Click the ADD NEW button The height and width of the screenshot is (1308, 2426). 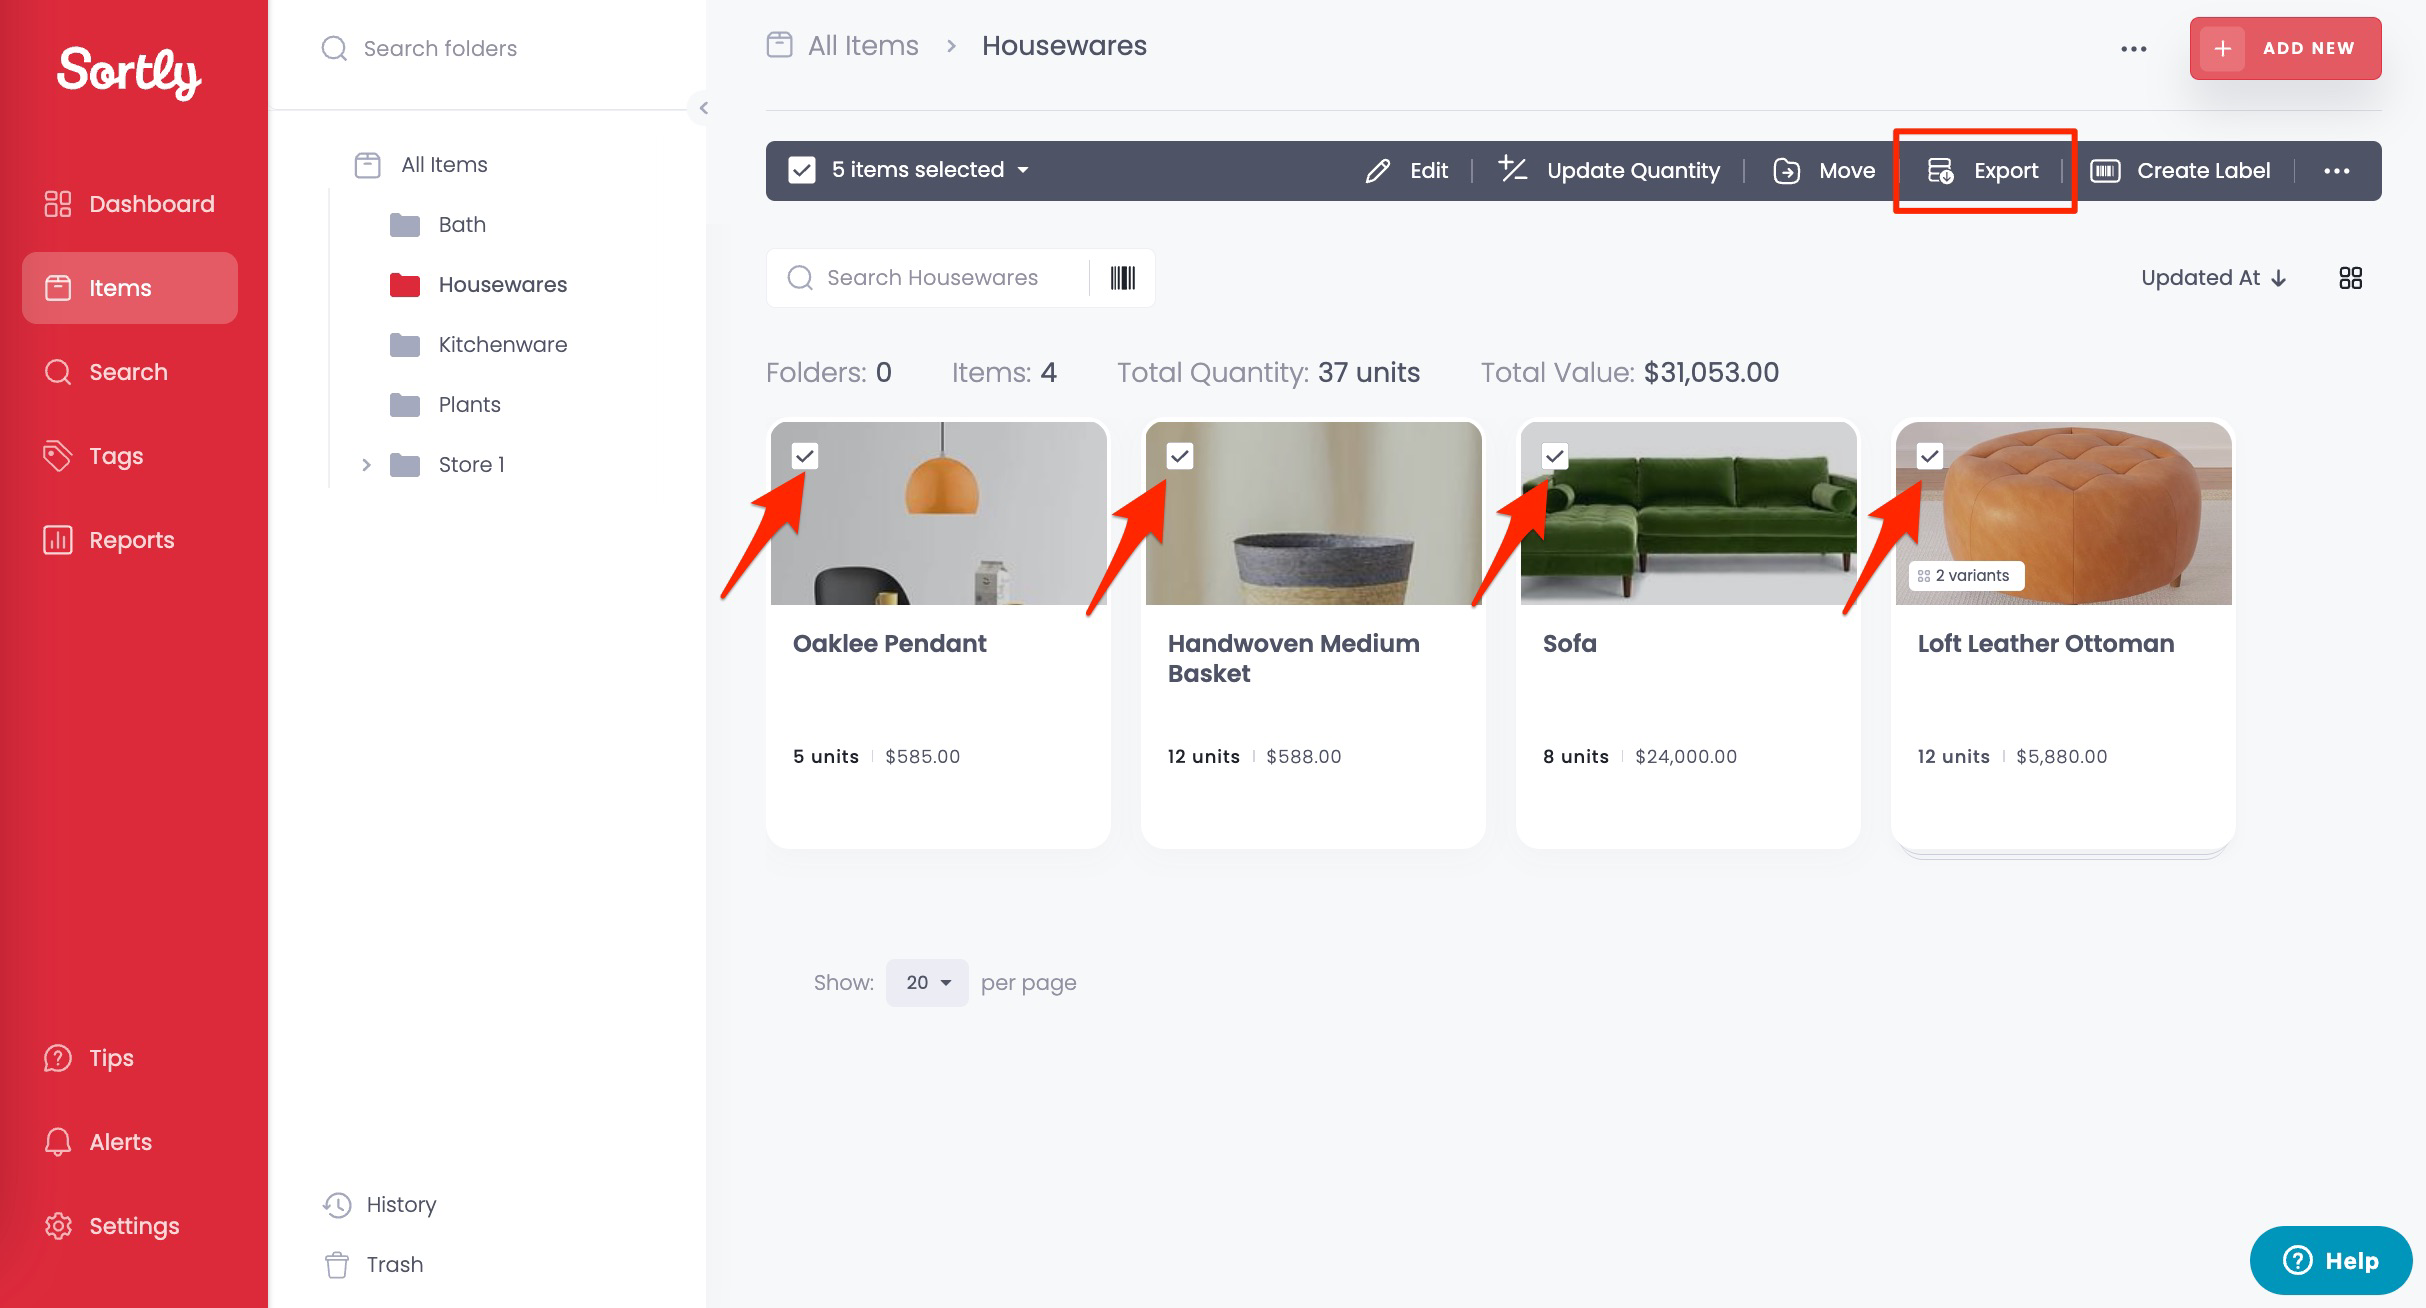tap(2285, 48)
